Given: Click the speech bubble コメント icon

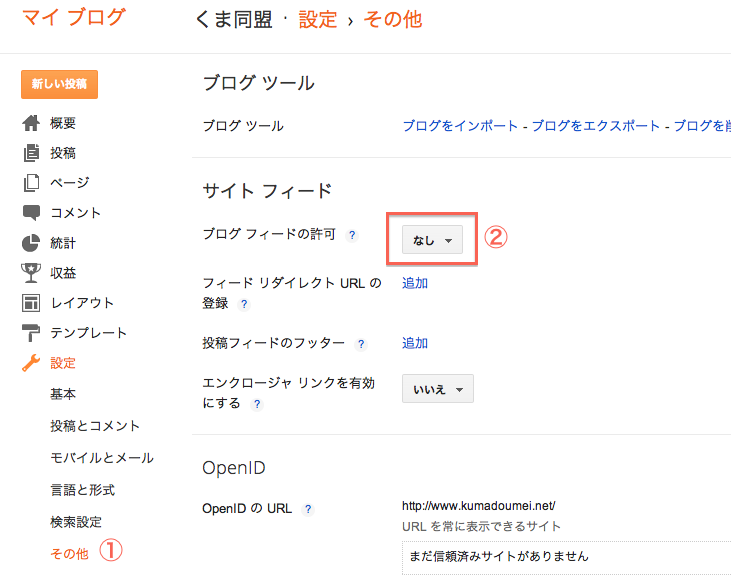Looking at the screenshot, I should [31, 213].
